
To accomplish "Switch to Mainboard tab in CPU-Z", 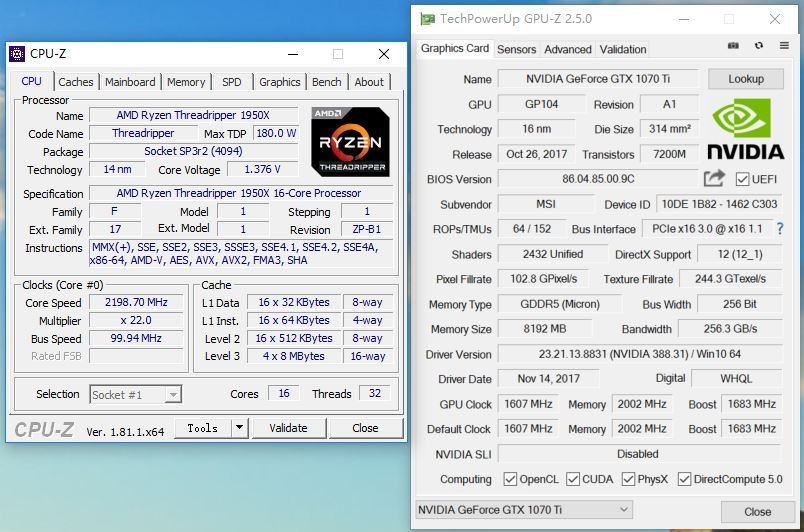I will click(x=130, y=82).
